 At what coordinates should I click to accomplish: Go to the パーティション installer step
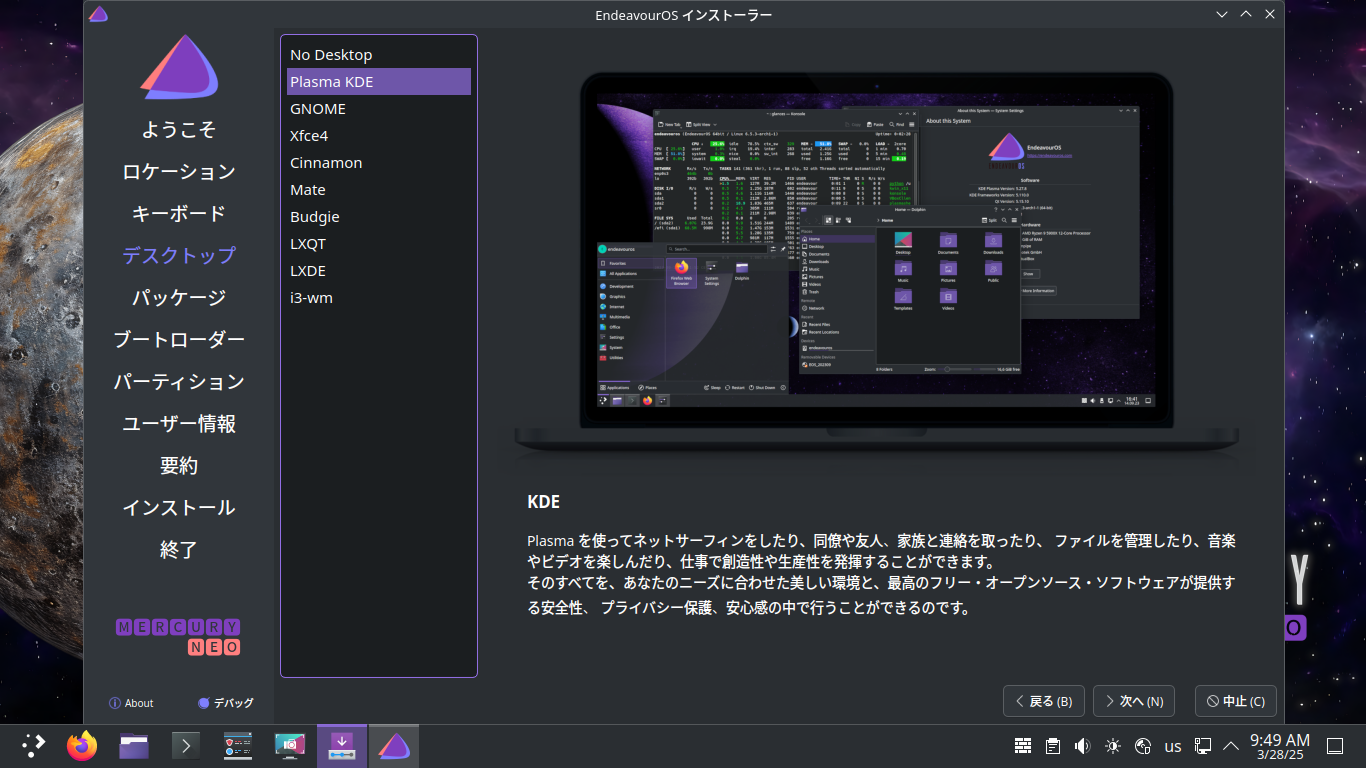[178, 381]
